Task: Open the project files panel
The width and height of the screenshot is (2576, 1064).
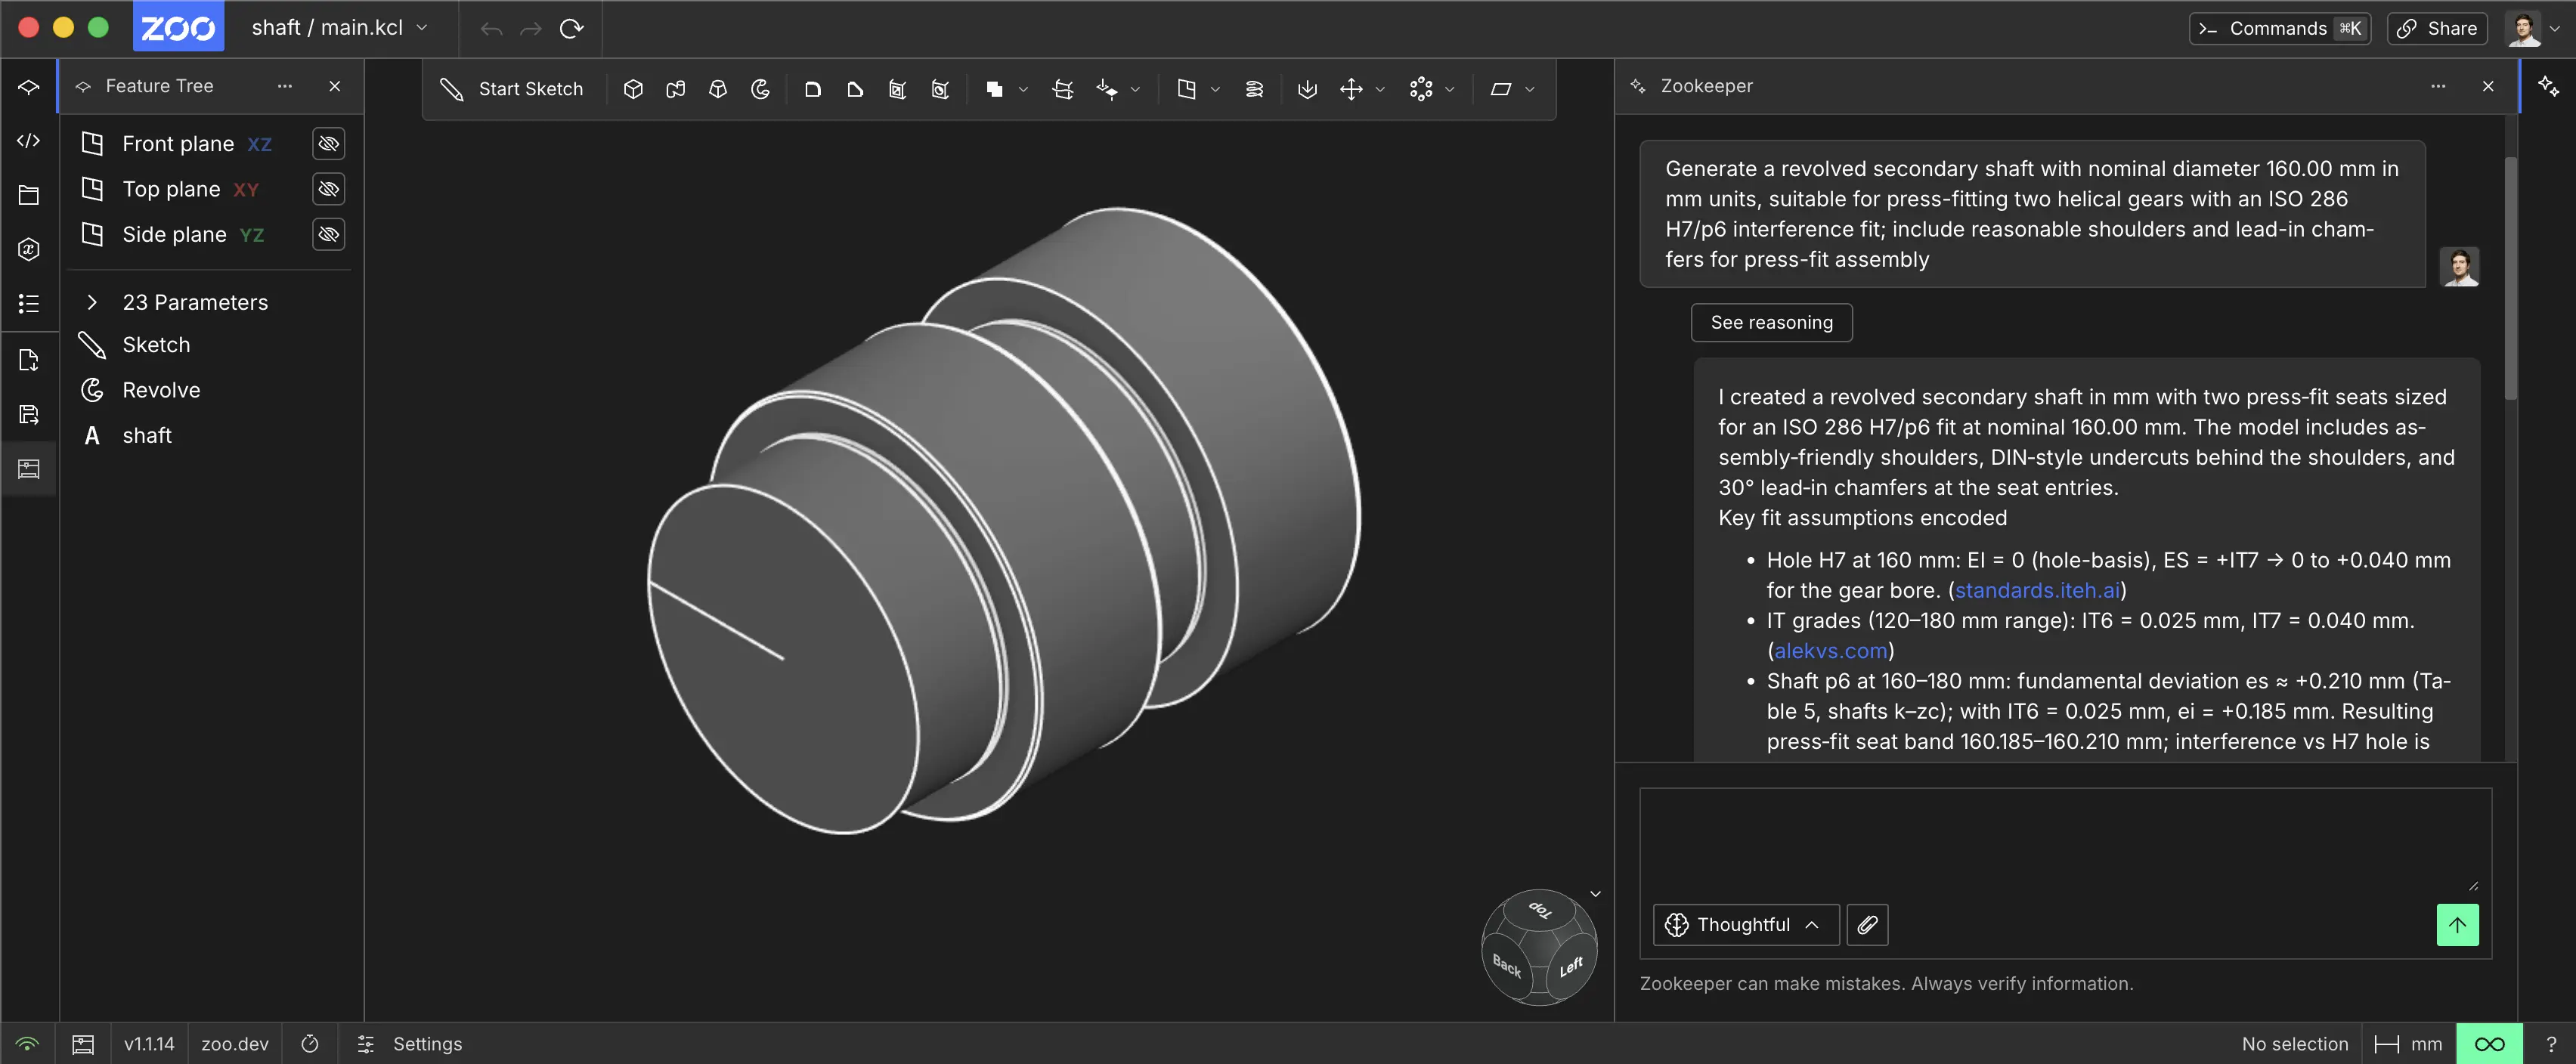Action: pyautogui.click(x=28, y=195)
